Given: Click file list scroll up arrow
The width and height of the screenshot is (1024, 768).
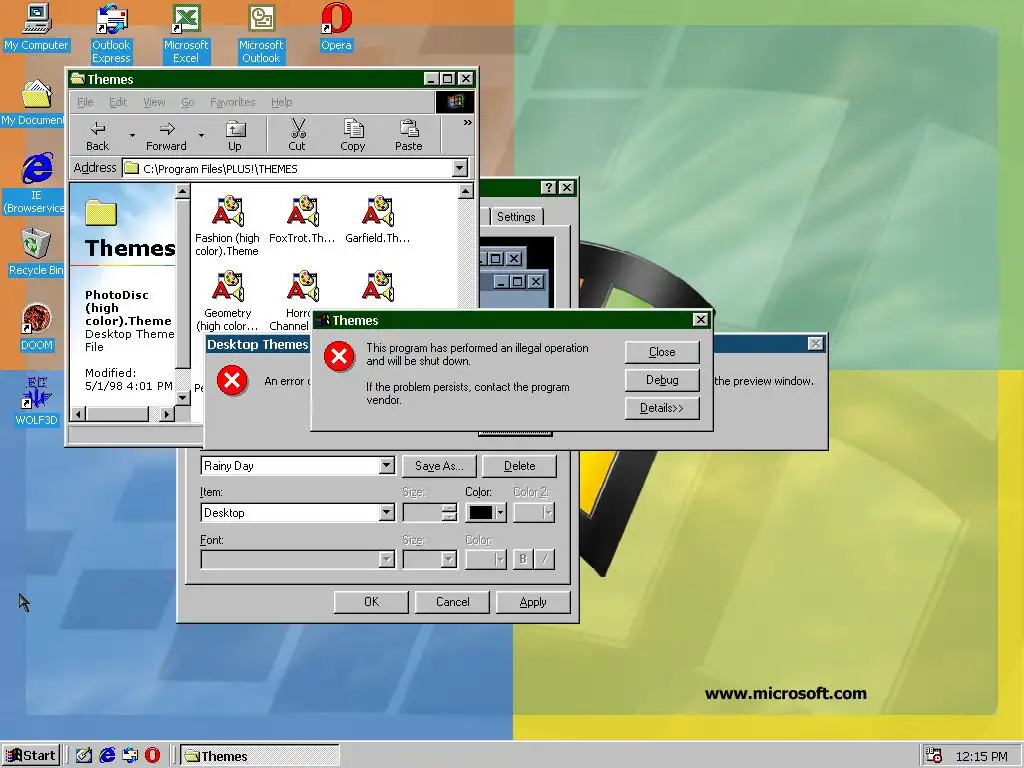Looking at the screenshot, I should (x=466, y=191).
